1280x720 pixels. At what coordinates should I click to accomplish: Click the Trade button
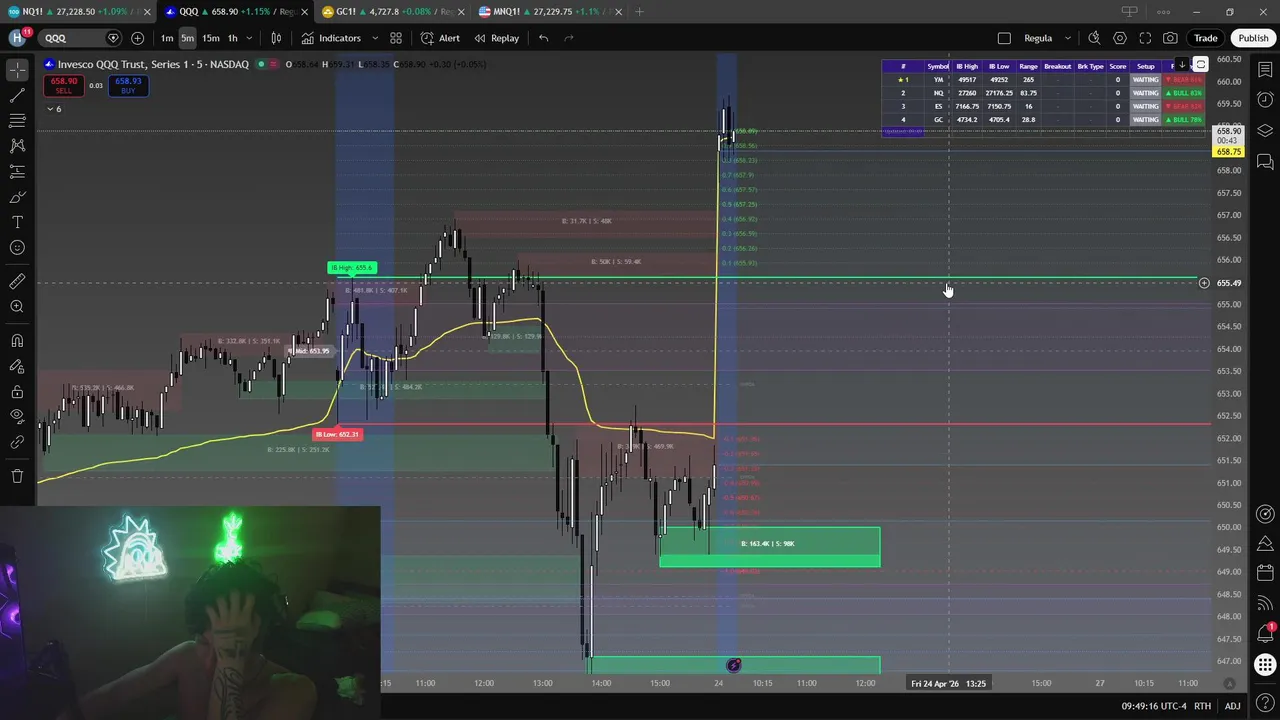(x=1205, y=38)
